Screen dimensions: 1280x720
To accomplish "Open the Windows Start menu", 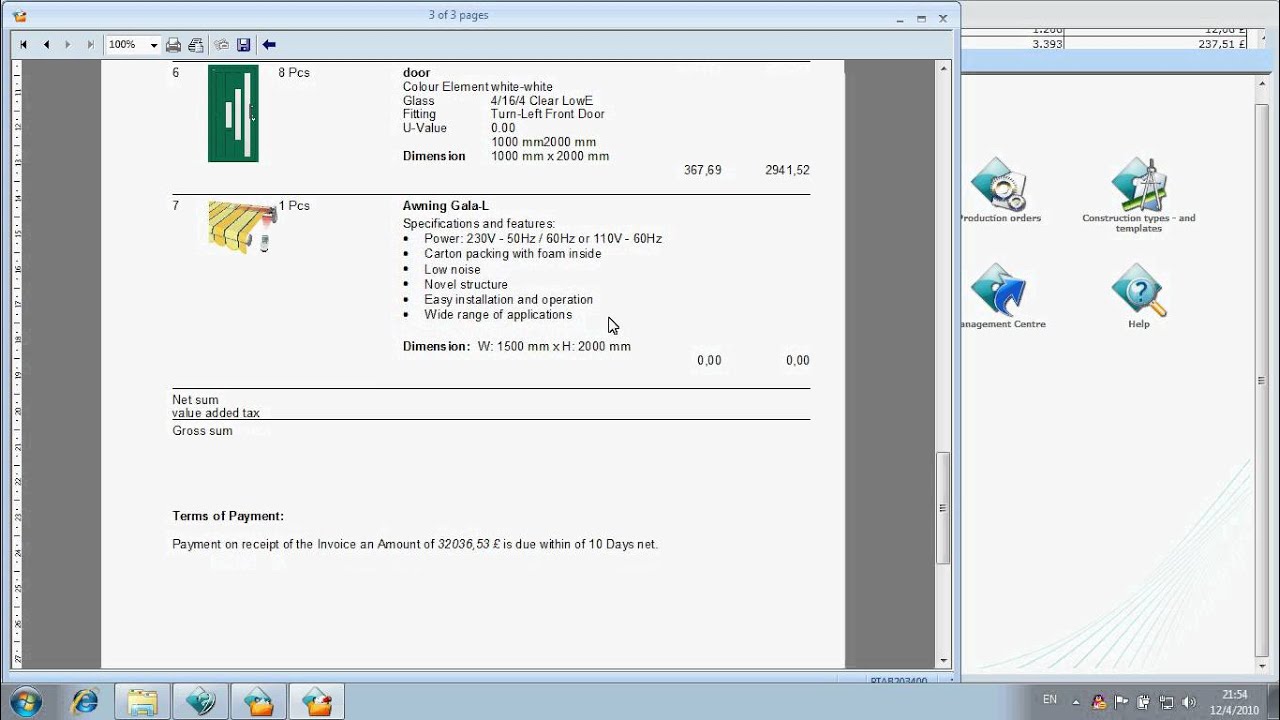I will point(26,701).
